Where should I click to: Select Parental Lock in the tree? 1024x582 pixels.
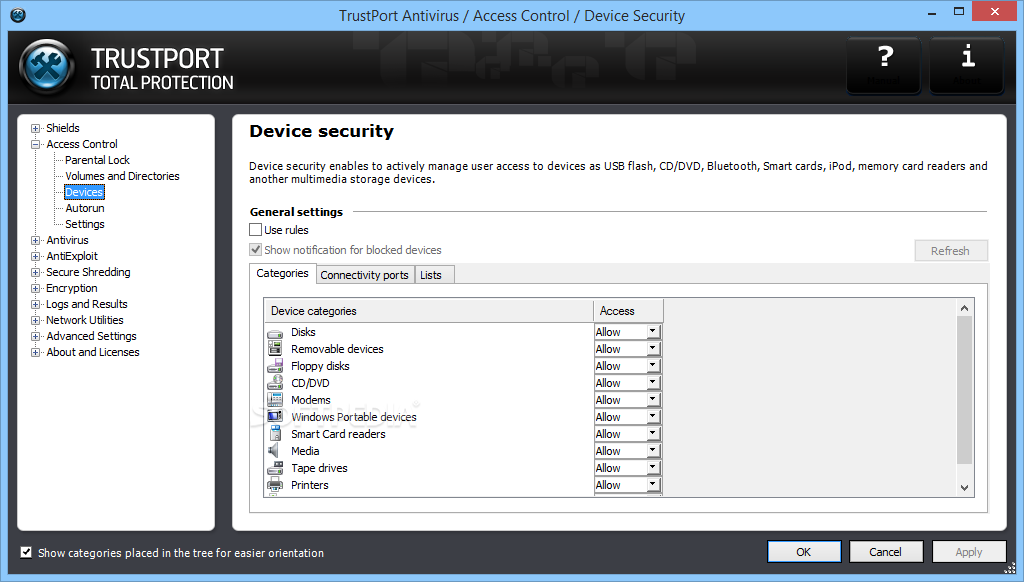click(x=97, y=160)
